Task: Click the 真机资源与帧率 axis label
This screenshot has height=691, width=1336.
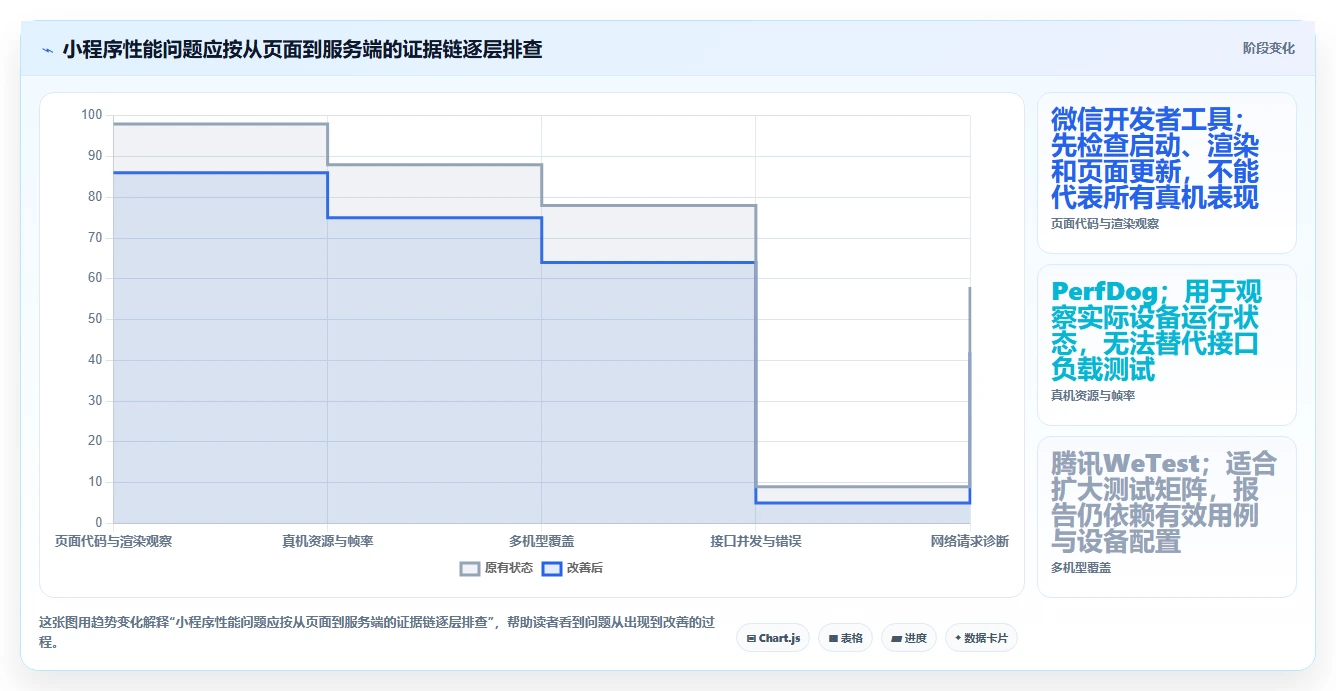Action: 328,541
